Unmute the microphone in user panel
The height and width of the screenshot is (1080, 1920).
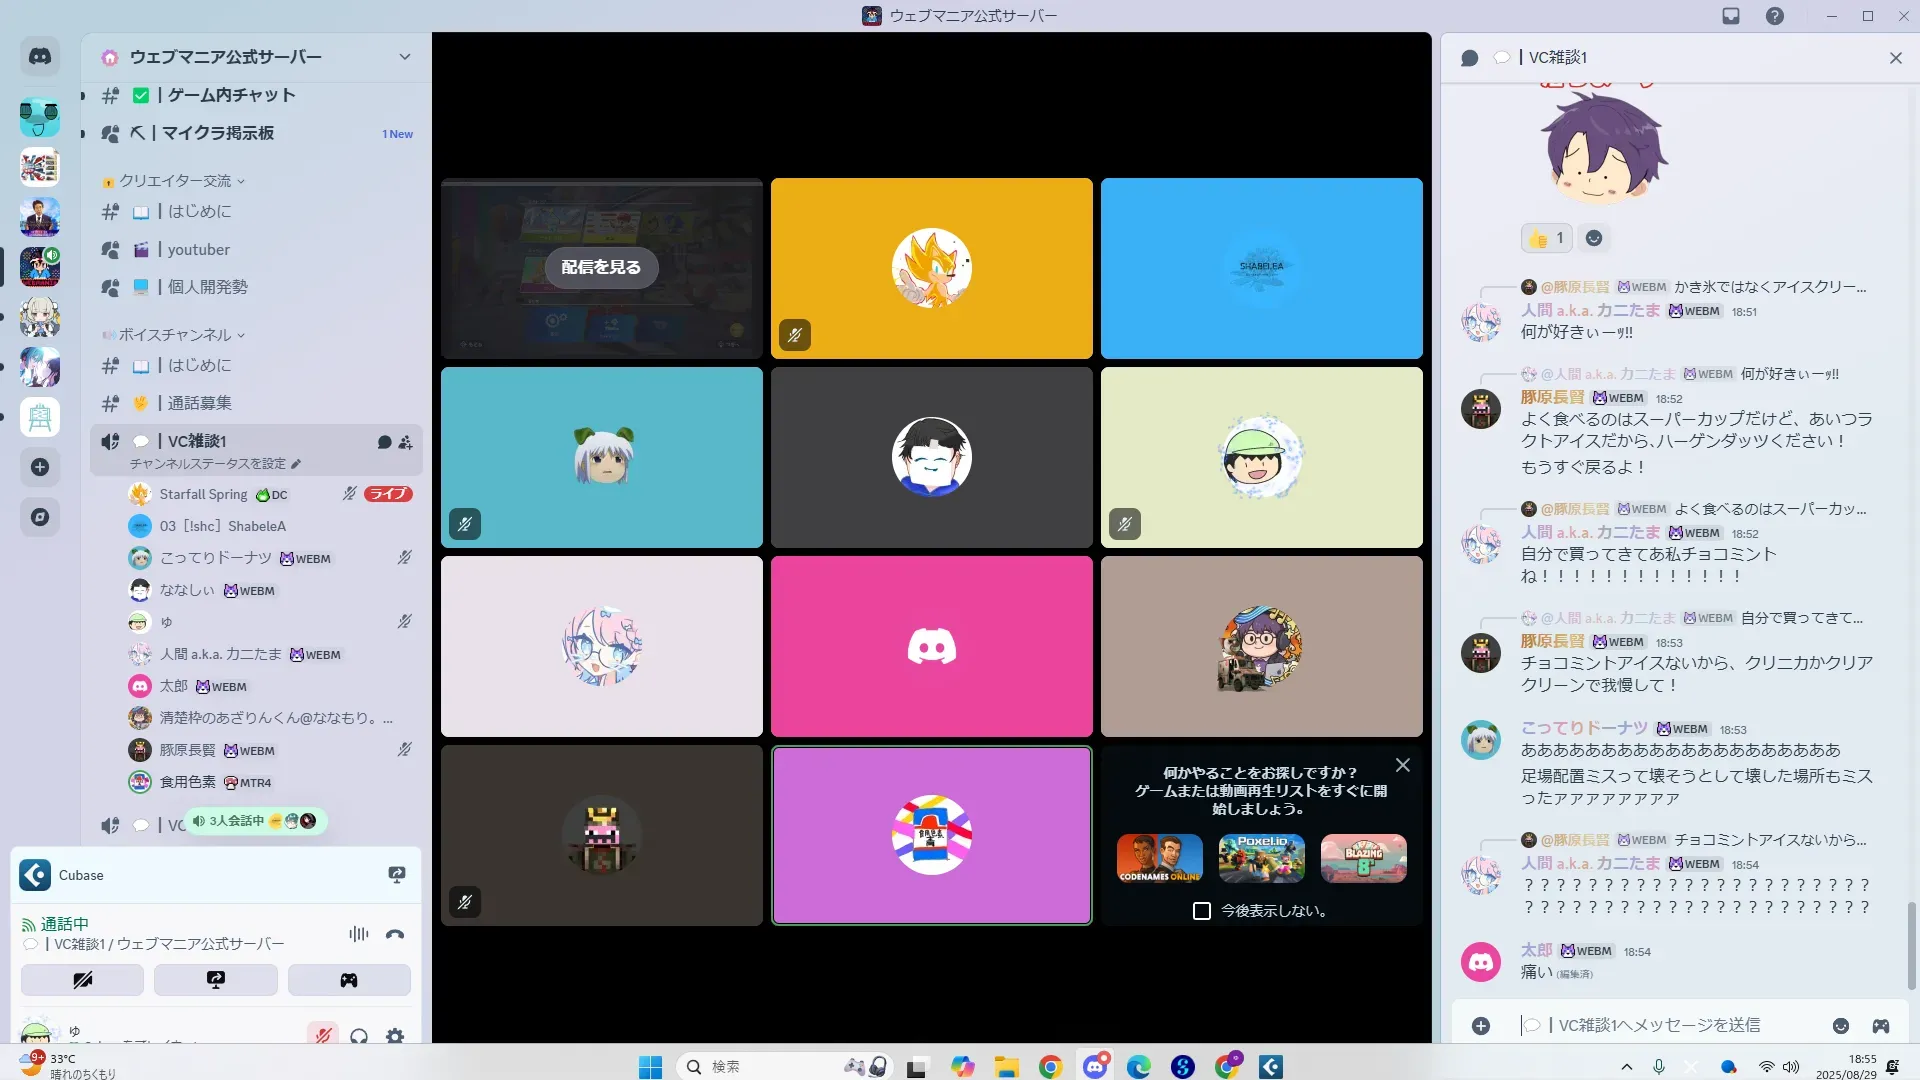pyautogui.click(x=323, y=1036)
